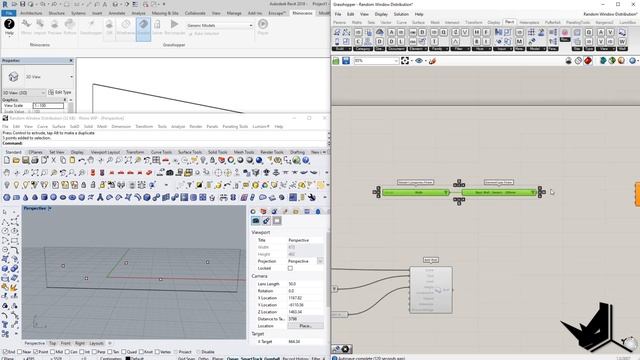Click the Save icon in Grasshopper canvas toolbar

346,61
